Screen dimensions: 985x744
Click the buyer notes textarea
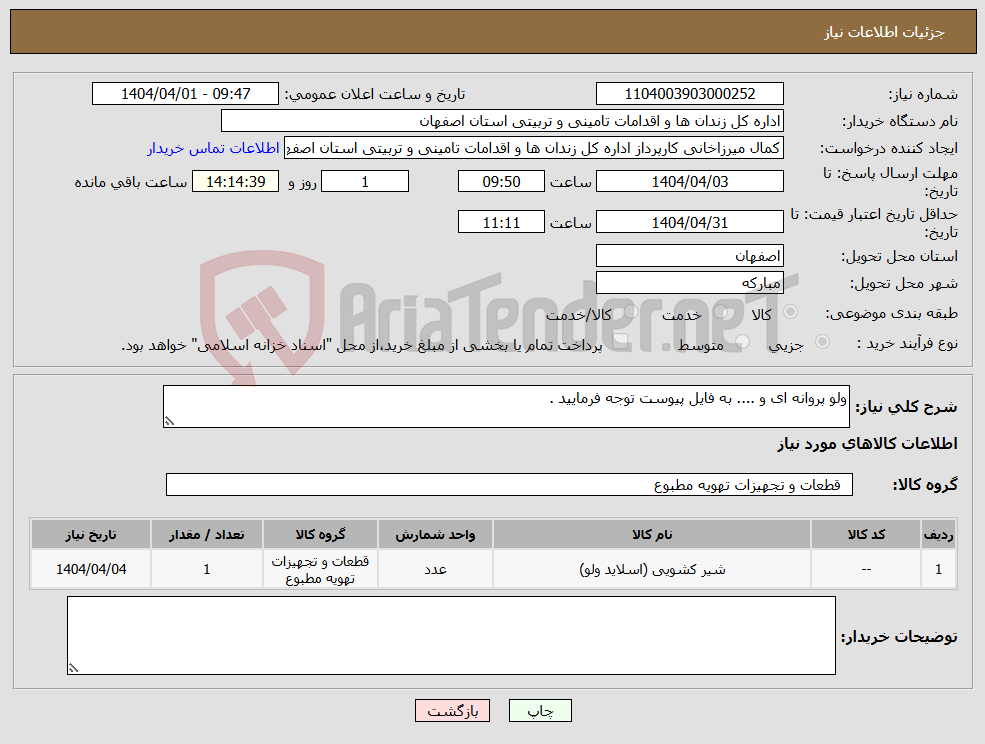click(x=451, y=635)
